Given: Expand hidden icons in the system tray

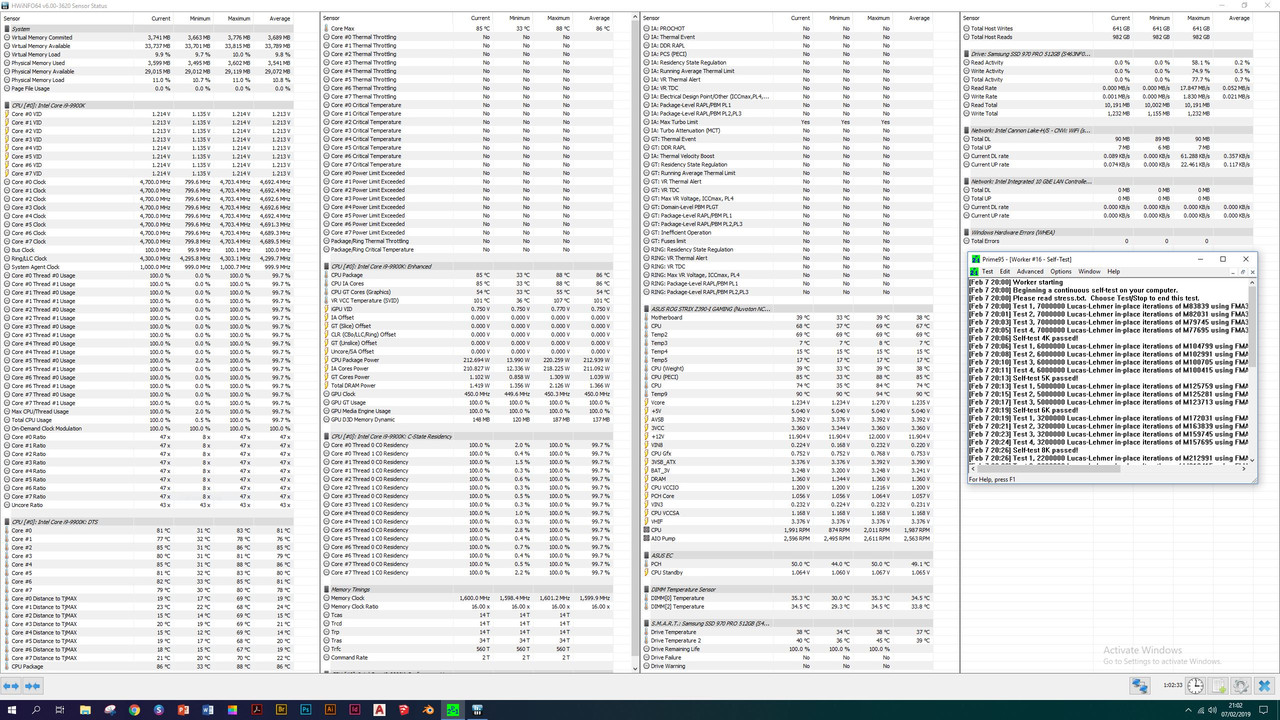Looking at the screenshot, I should [x=1188, y=710].
